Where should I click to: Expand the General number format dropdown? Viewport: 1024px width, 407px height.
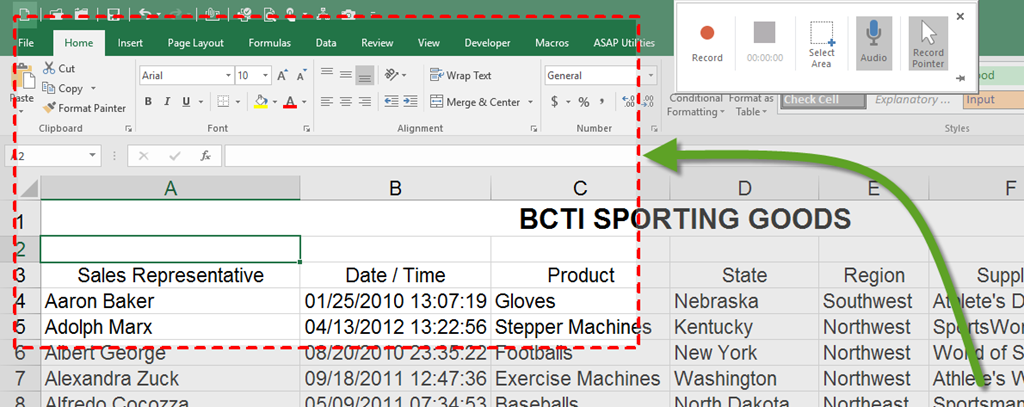[650, 75]
